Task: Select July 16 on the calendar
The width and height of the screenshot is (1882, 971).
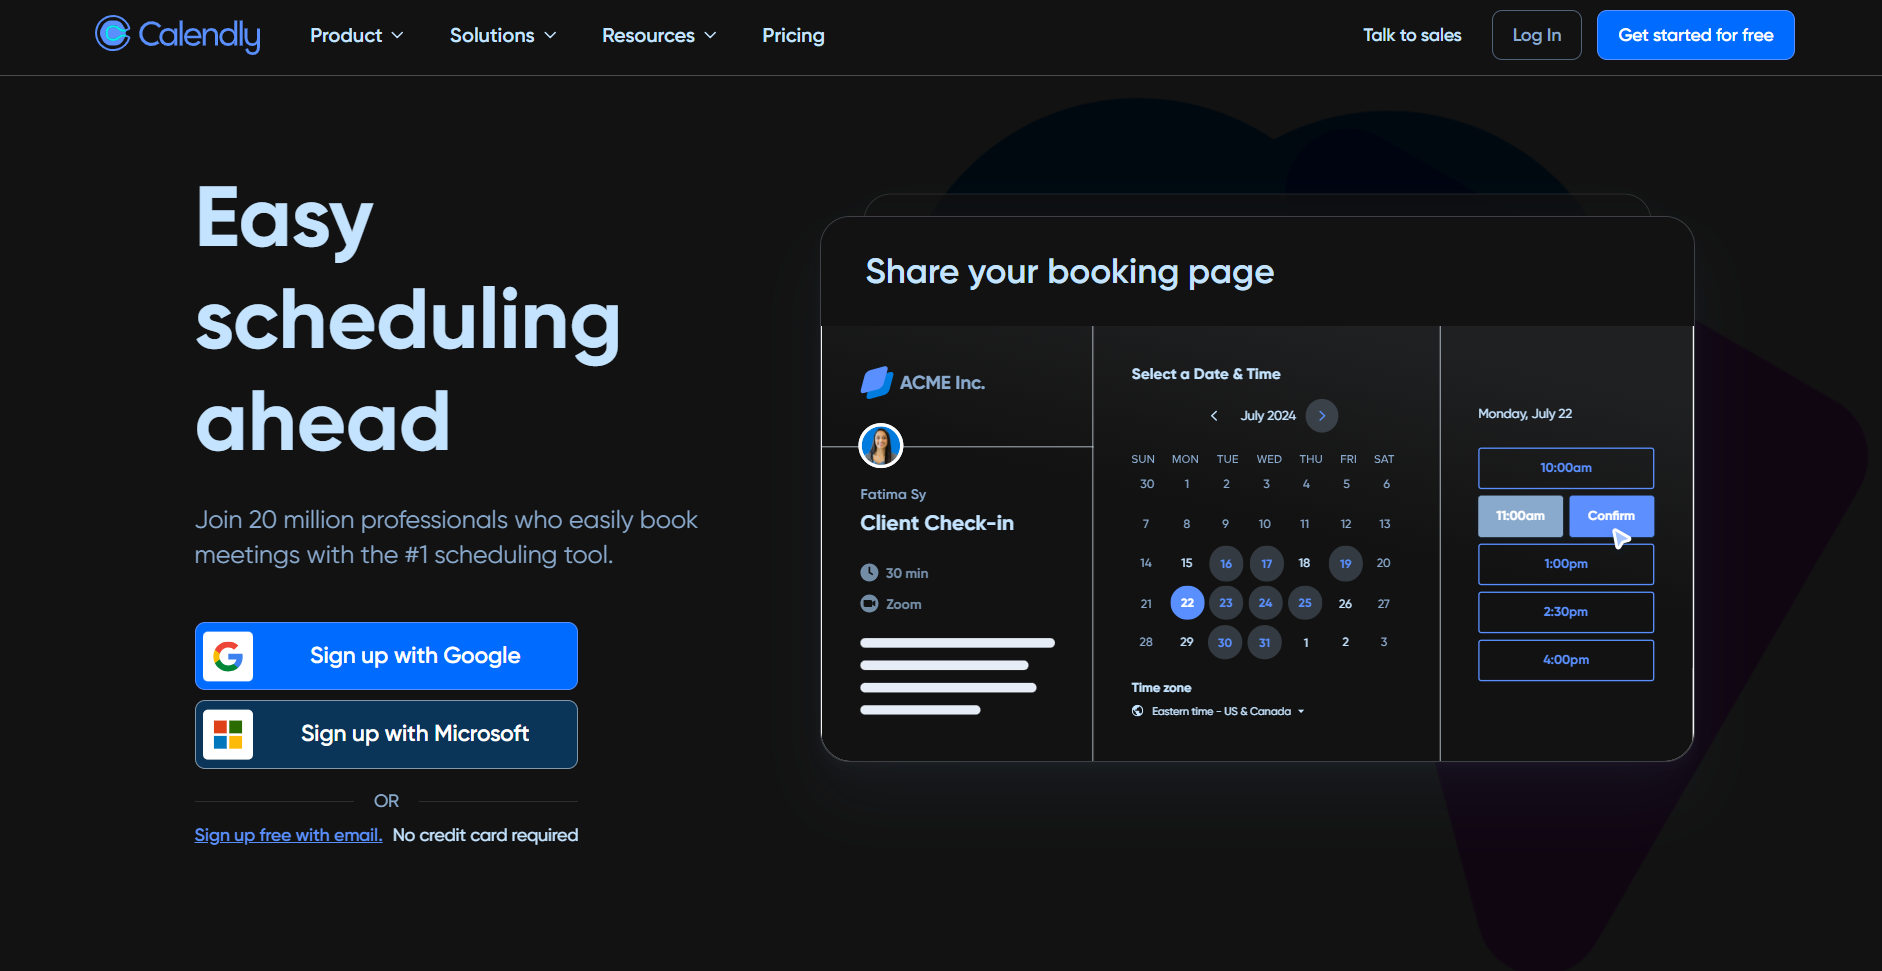Action: (x=1226, y=564)
